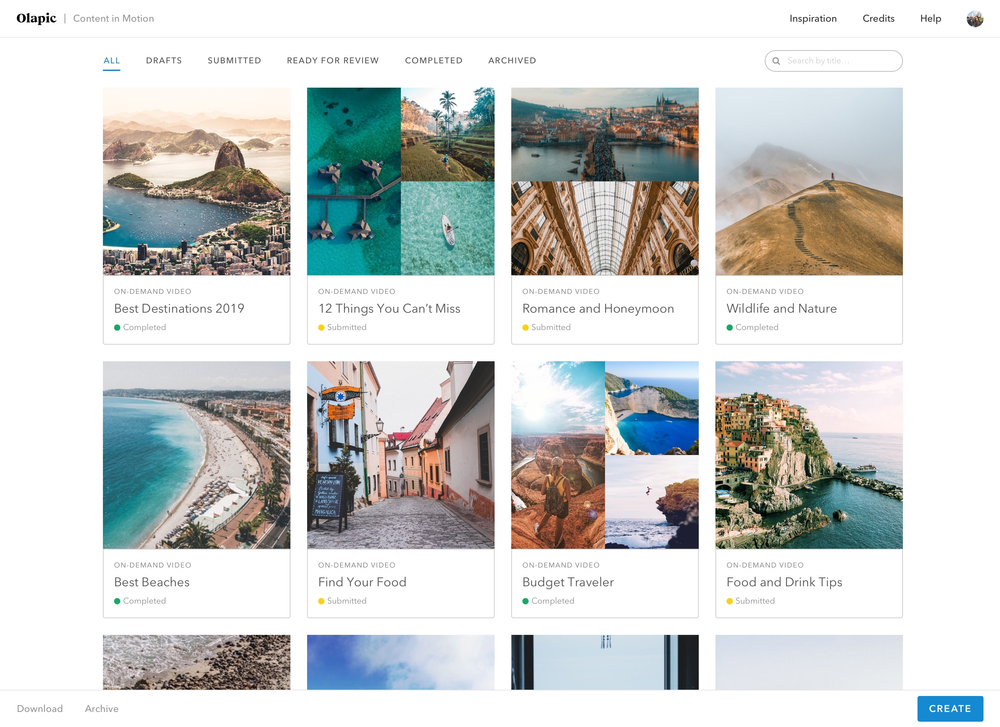Open the Help link
1000x727 pixels.
click(930, 18)
